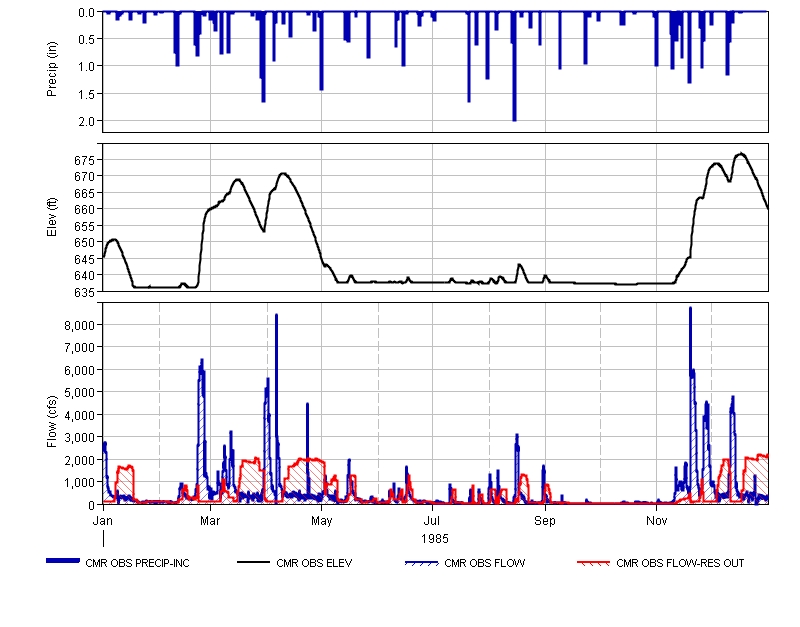The height and width of the screenshot is (627, 800).
Task: Select the red hatched FLOW-RES OUT legend swatch
Action: point(593,563)
